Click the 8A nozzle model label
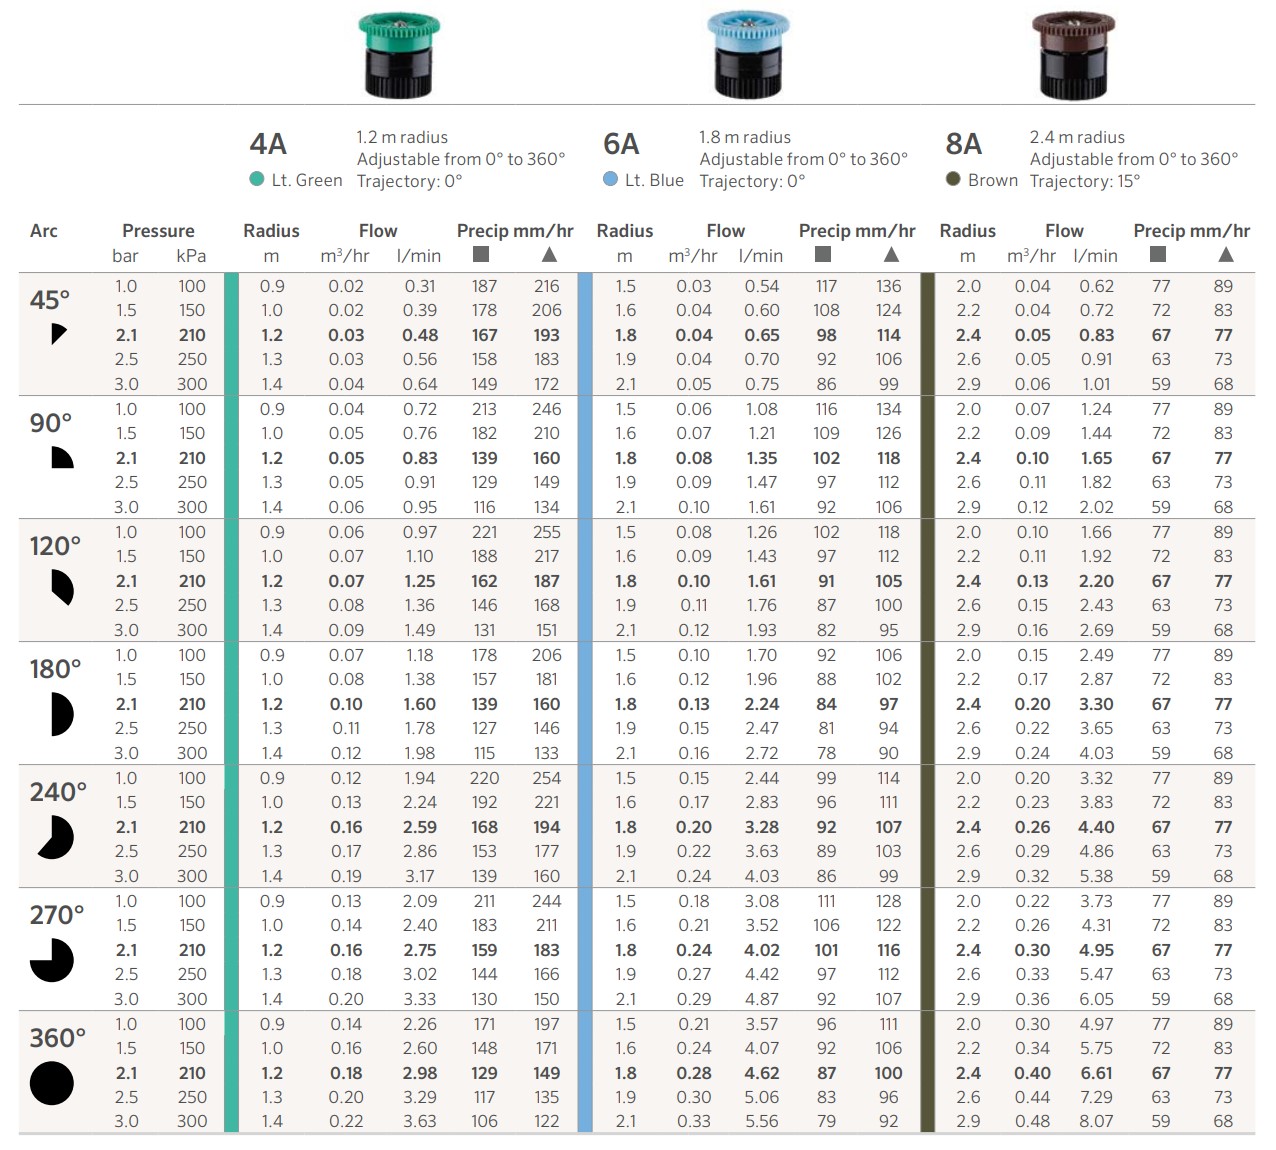The width and height of the screenshot is (1276, 1150). coord(964,144)
